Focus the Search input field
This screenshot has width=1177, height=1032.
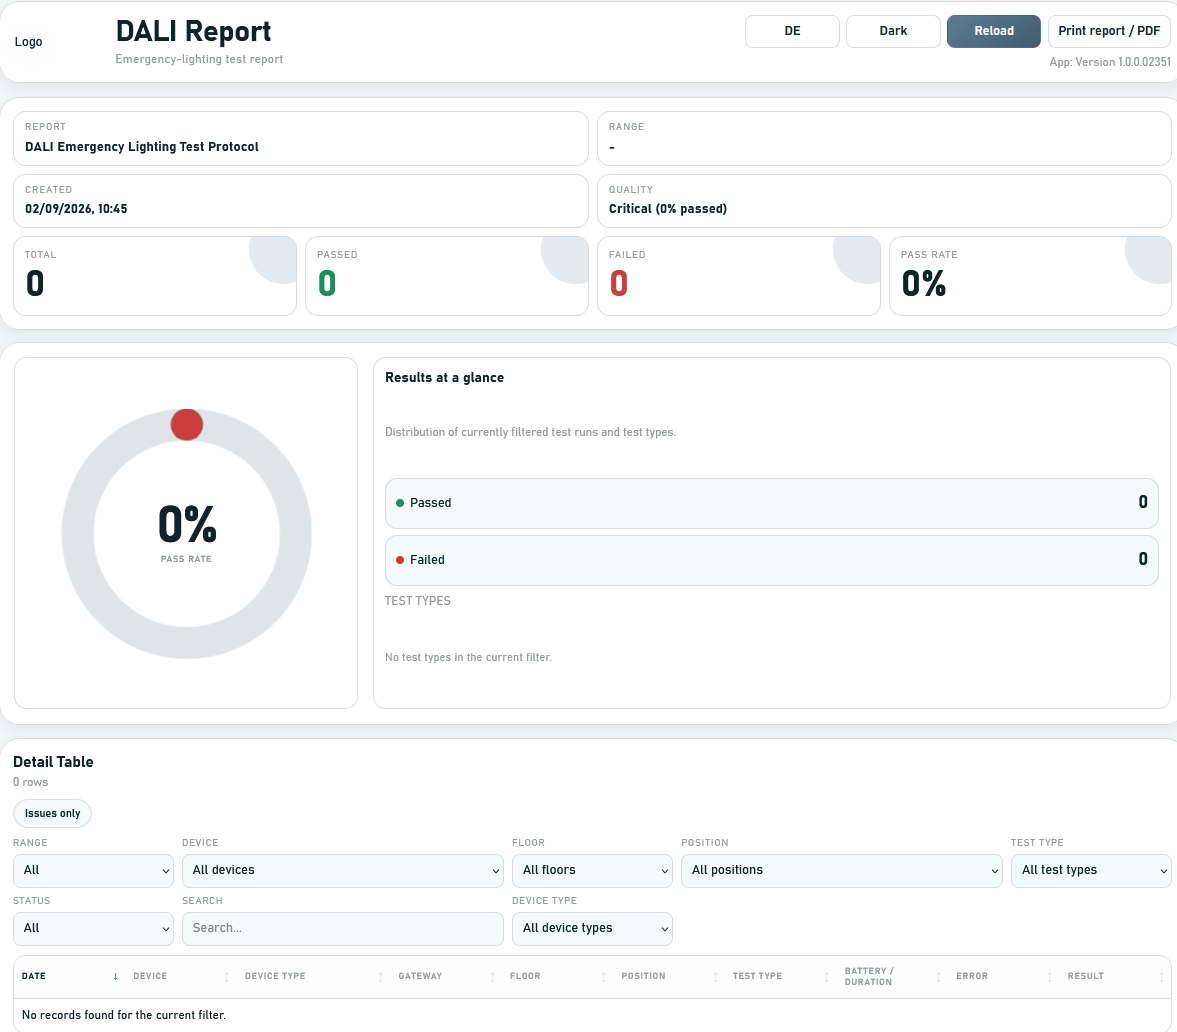pos(342,928)
